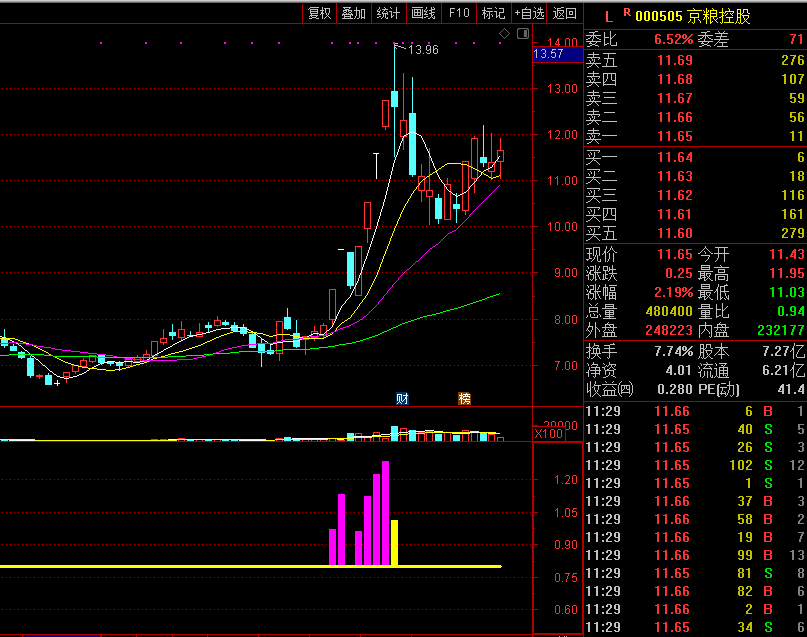Click the 最低 value 11.03
This screenshot has height=637, width=807.
click(786, 293)
